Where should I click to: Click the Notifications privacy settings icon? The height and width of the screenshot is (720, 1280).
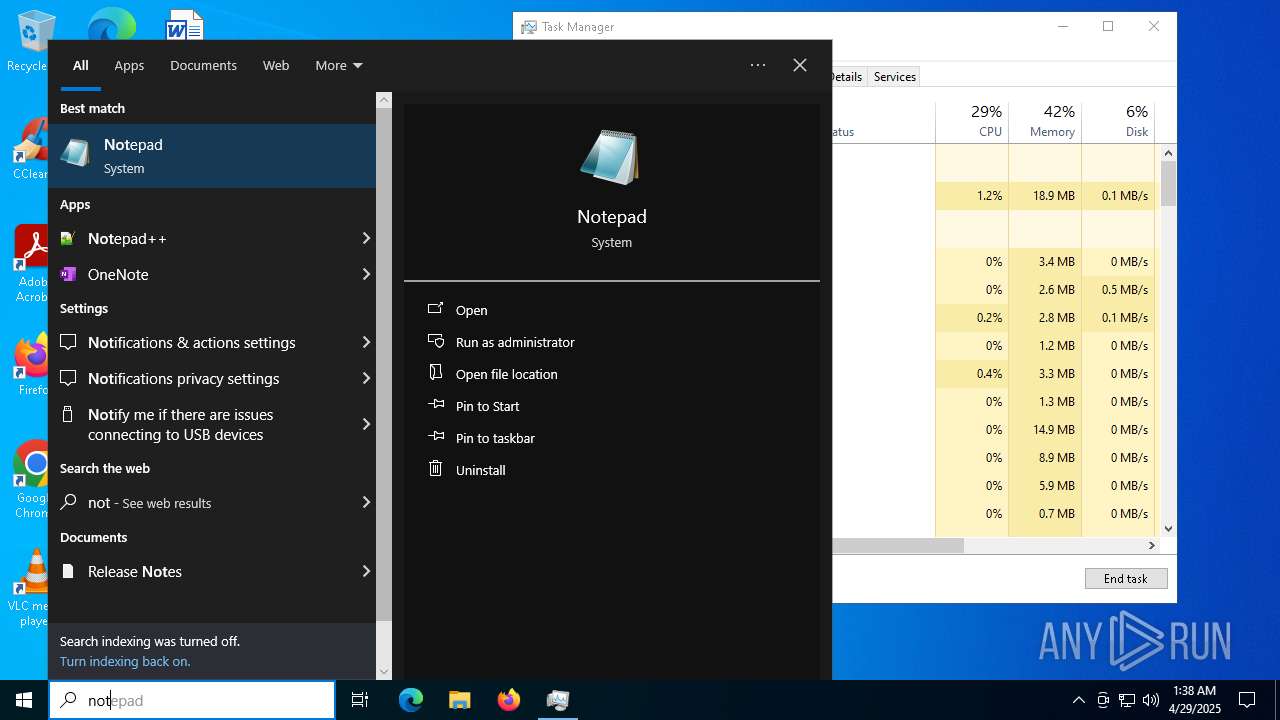[68, 378]
